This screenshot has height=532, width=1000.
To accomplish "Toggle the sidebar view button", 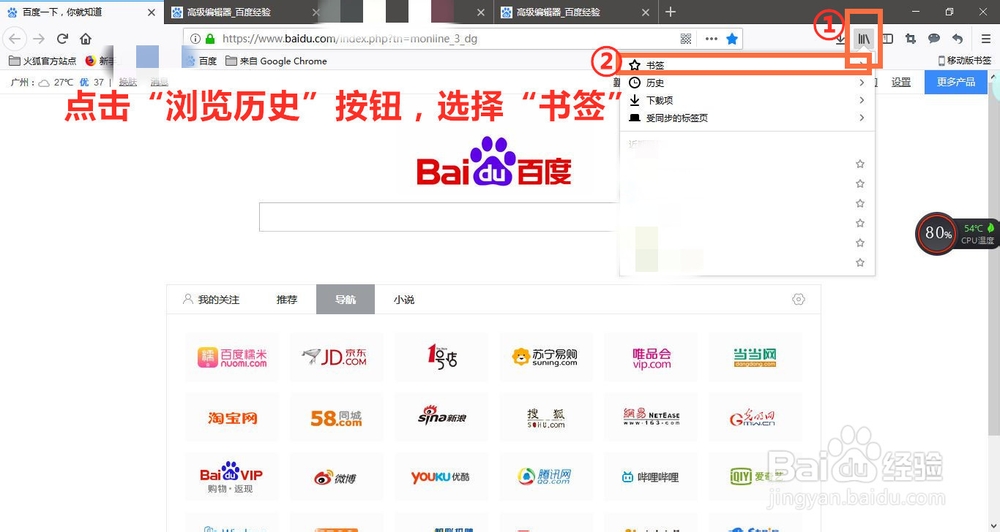I will (x=887, y=39).
